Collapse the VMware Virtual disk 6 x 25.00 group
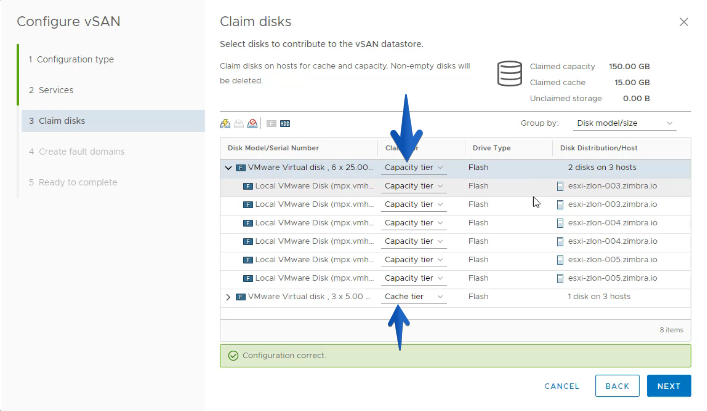707x411 pixels. (228, 168)
